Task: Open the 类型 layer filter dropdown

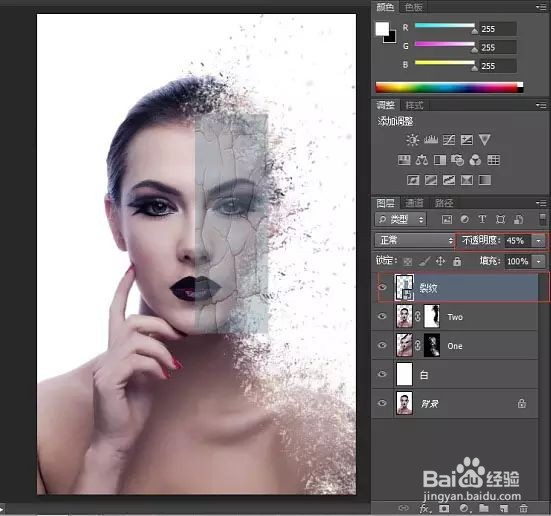Action: pyautogui.click(x=401, y=220)
